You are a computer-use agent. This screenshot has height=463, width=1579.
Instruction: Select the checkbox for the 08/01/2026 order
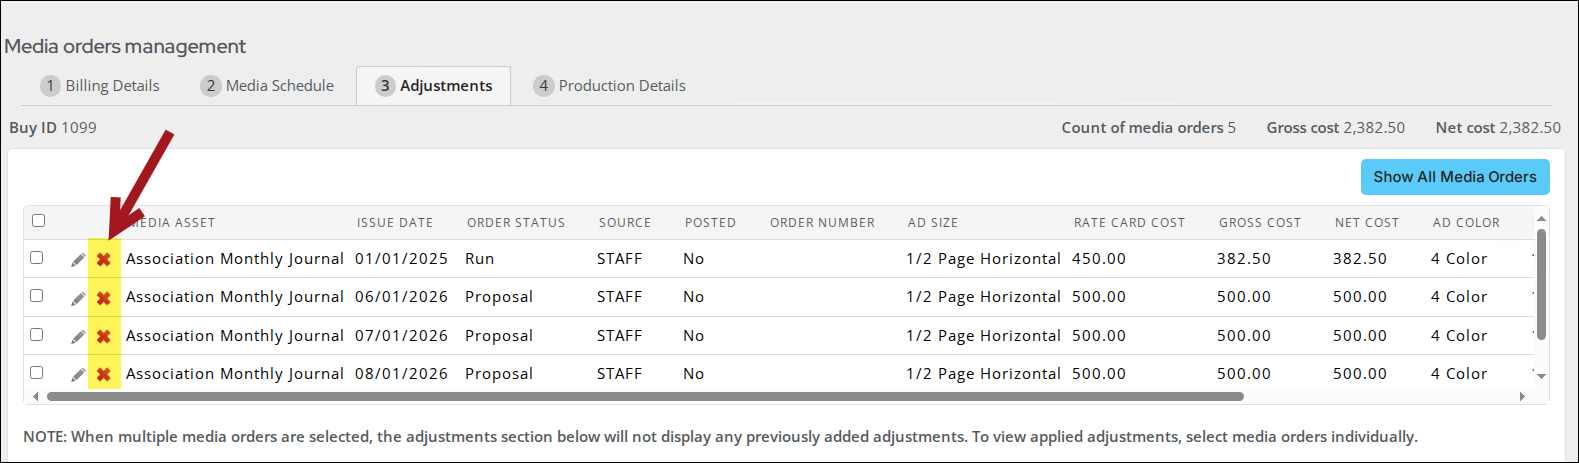point(37,372)
